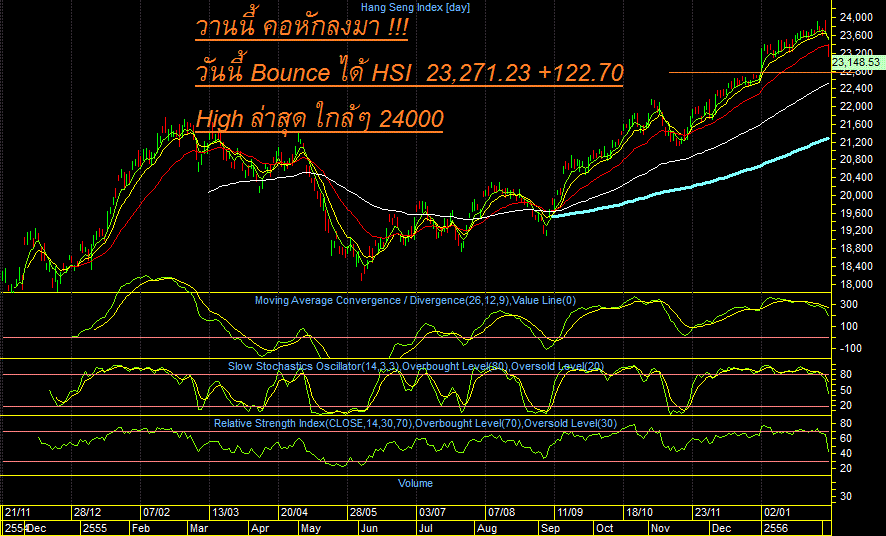Click the 2556 year label
Screen dimensions: 886x536
[774, 528]
